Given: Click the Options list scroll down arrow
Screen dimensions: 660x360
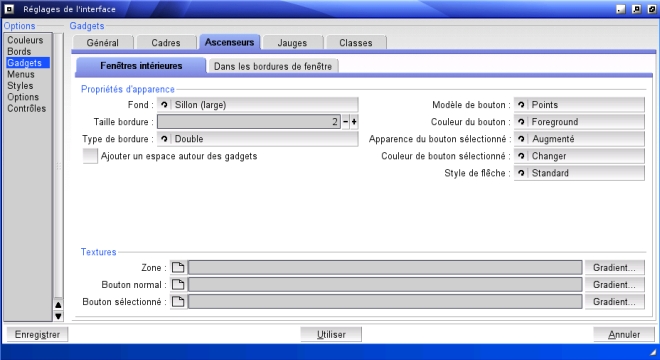Looking at the screenshot, I should point(58,316).
